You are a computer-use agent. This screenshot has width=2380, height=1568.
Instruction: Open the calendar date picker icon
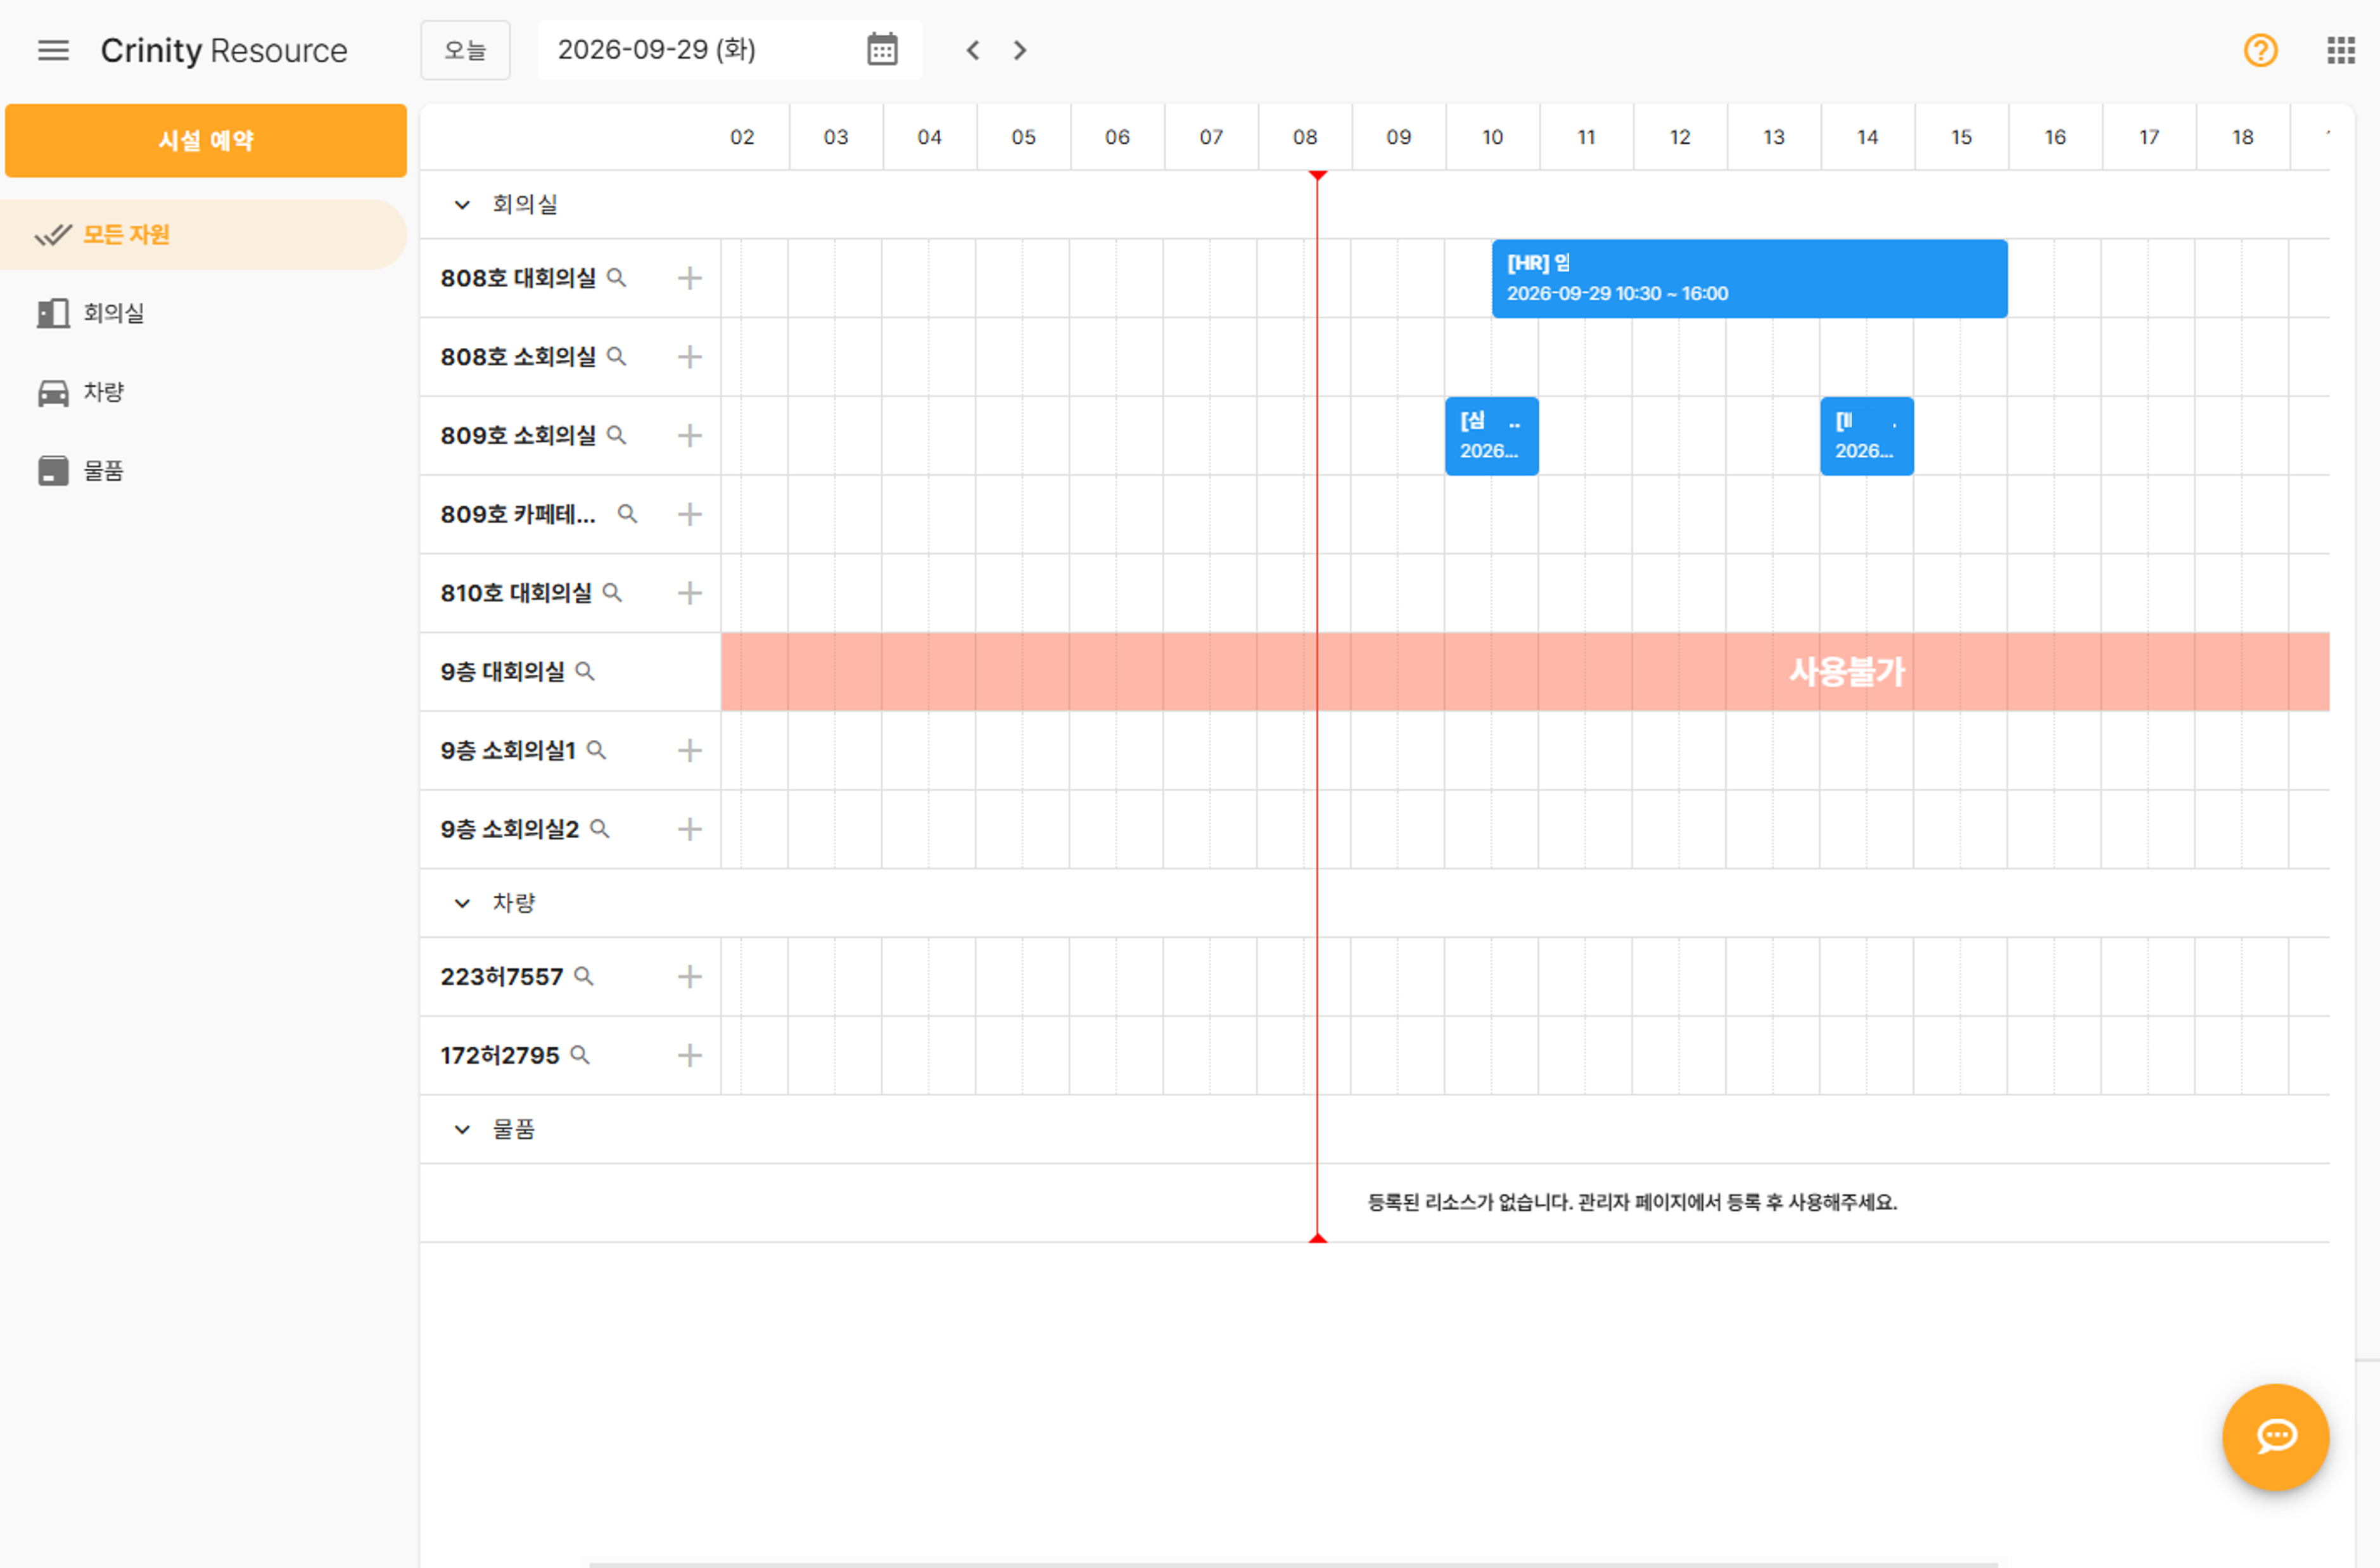pos(882,49)
